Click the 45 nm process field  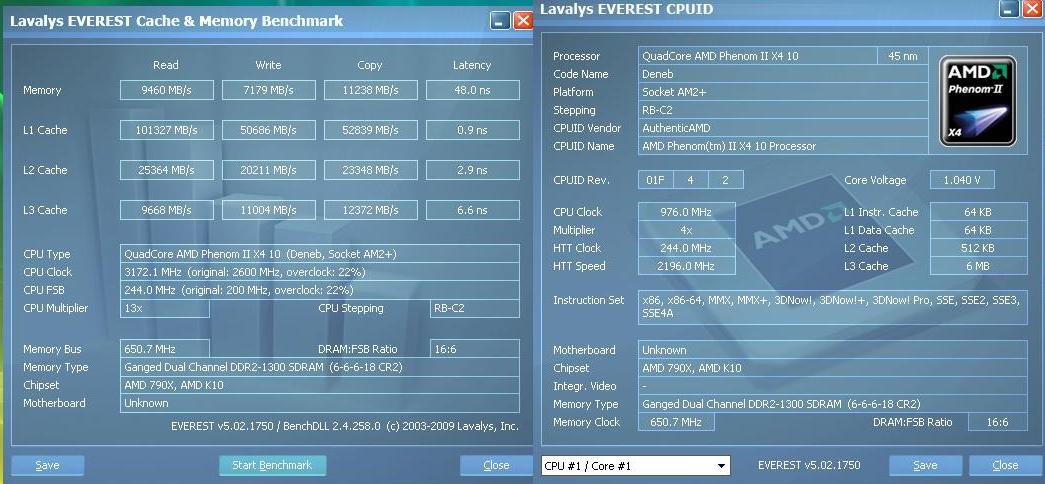pyautogui.click(x=903, y=56)
